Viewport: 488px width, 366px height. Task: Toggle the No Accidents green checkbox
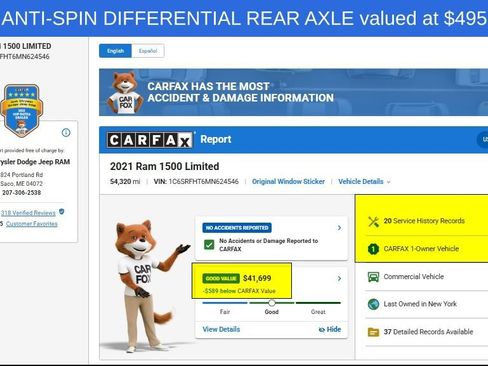(x=209, y=245)
